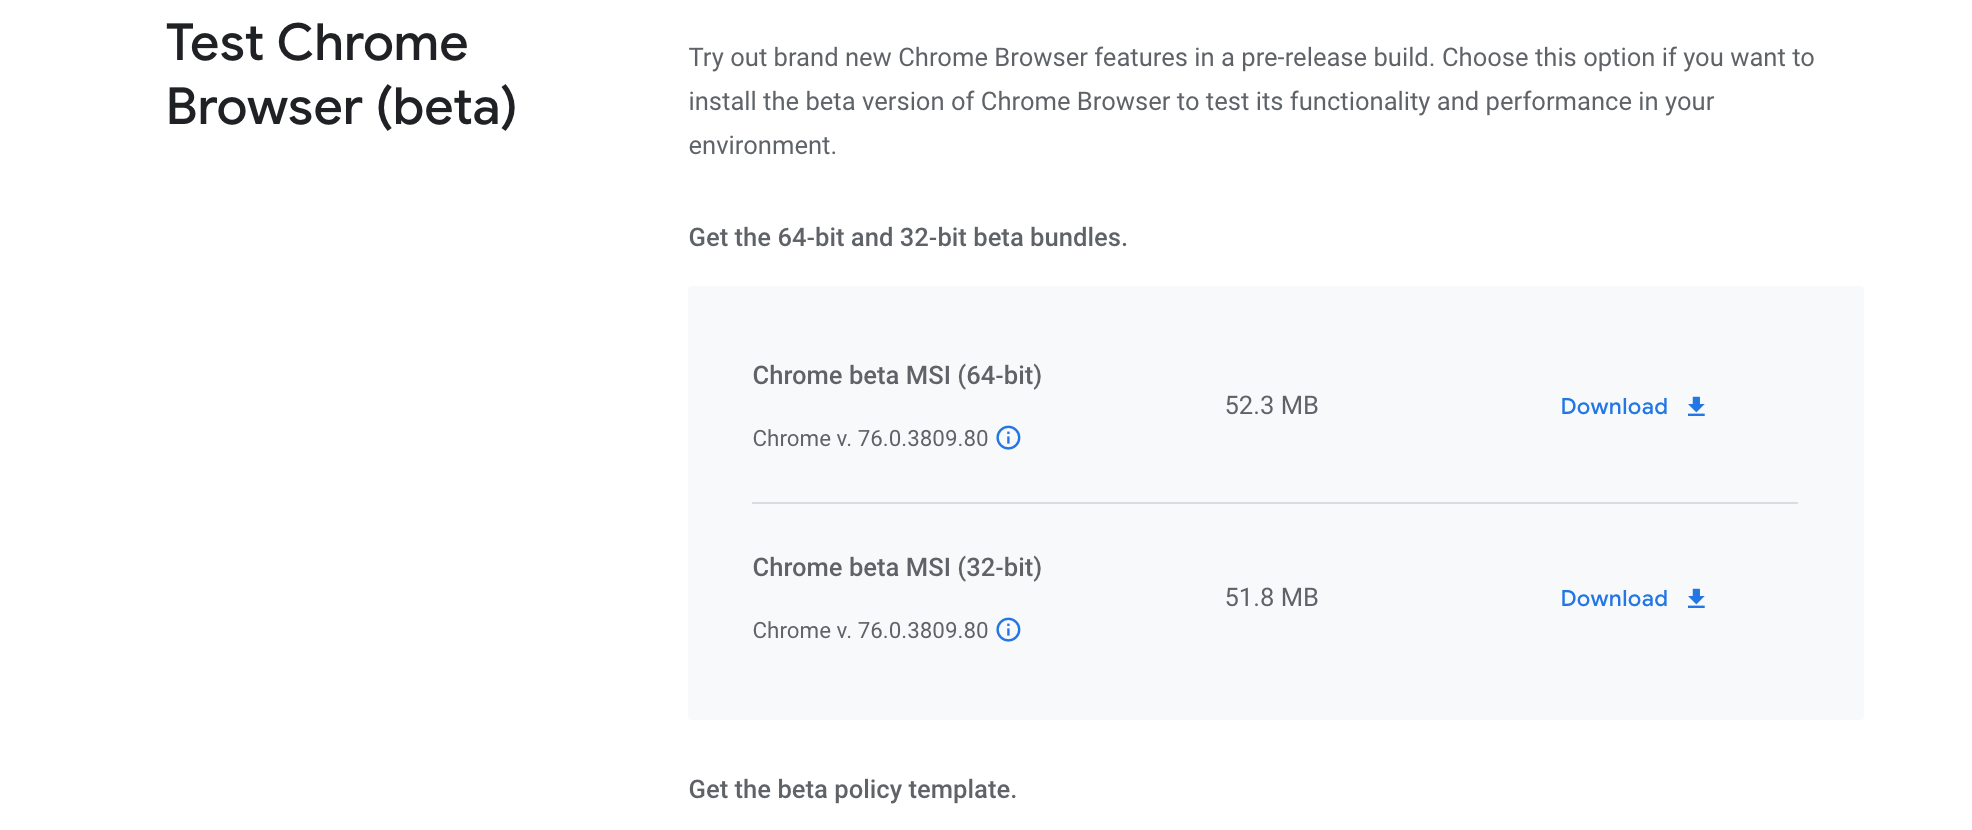Click the version text under the 64-bit MSI
The width and height of the screenshot is (1972, 830).
click(x=870, y=438)
